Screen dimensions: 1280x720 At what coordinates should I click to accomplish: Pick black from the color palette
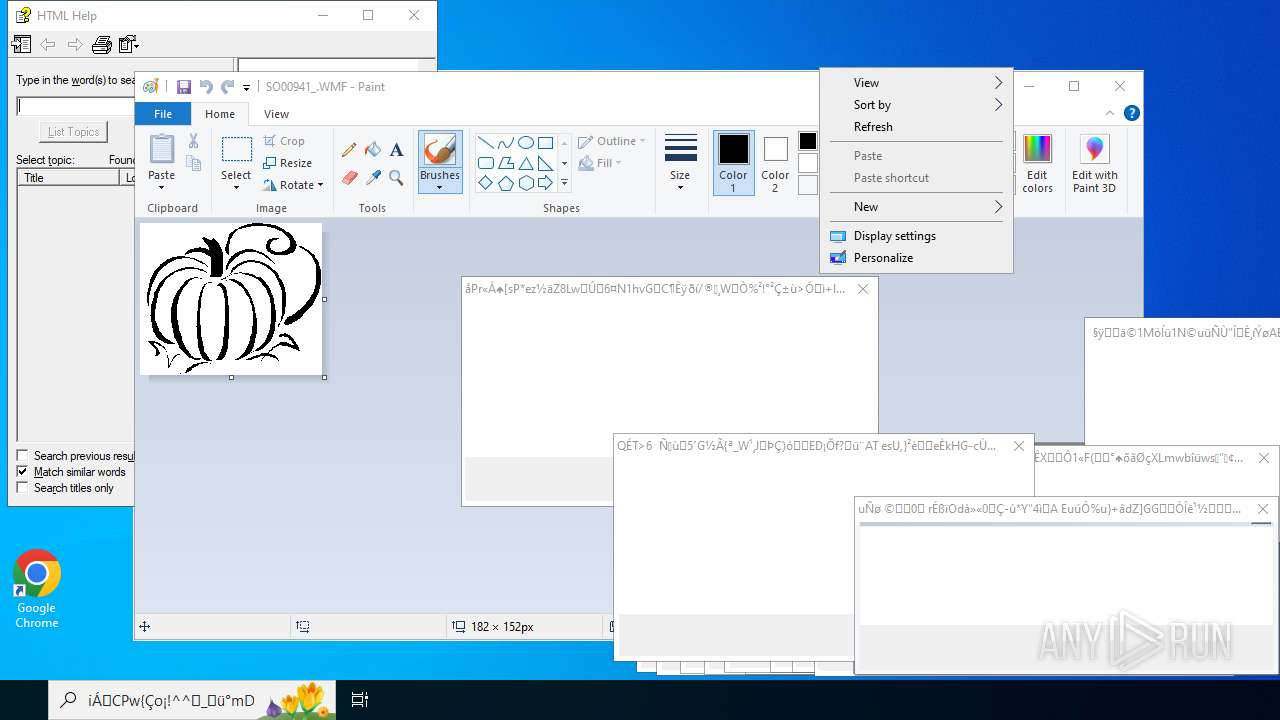point(808,141)
